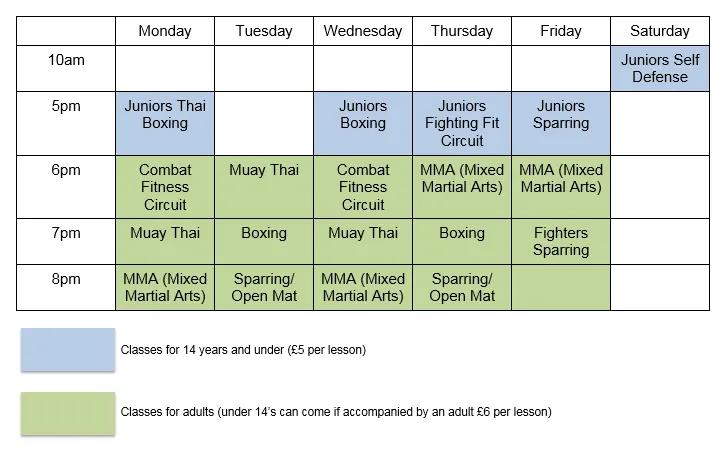This screenshot has width=727, height=450.
Task: Select Monday's 8pm MMA class
Action: (x=165, y=287)
